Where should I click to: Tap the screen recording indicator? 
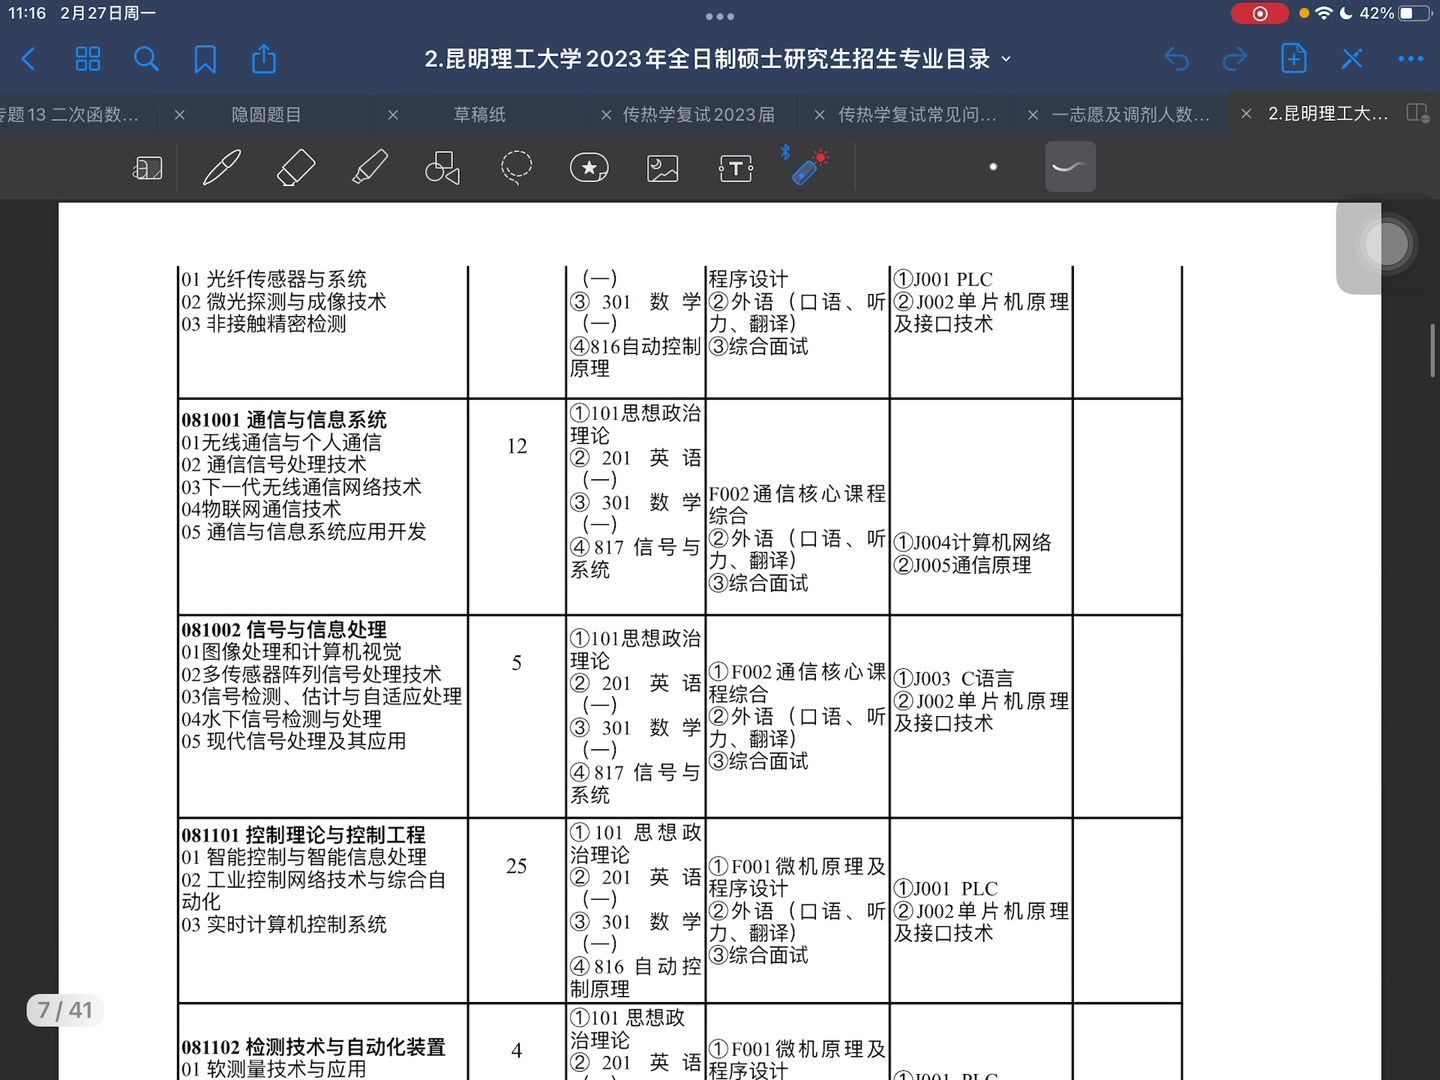pyautogui.click(x=1260, y=13)
